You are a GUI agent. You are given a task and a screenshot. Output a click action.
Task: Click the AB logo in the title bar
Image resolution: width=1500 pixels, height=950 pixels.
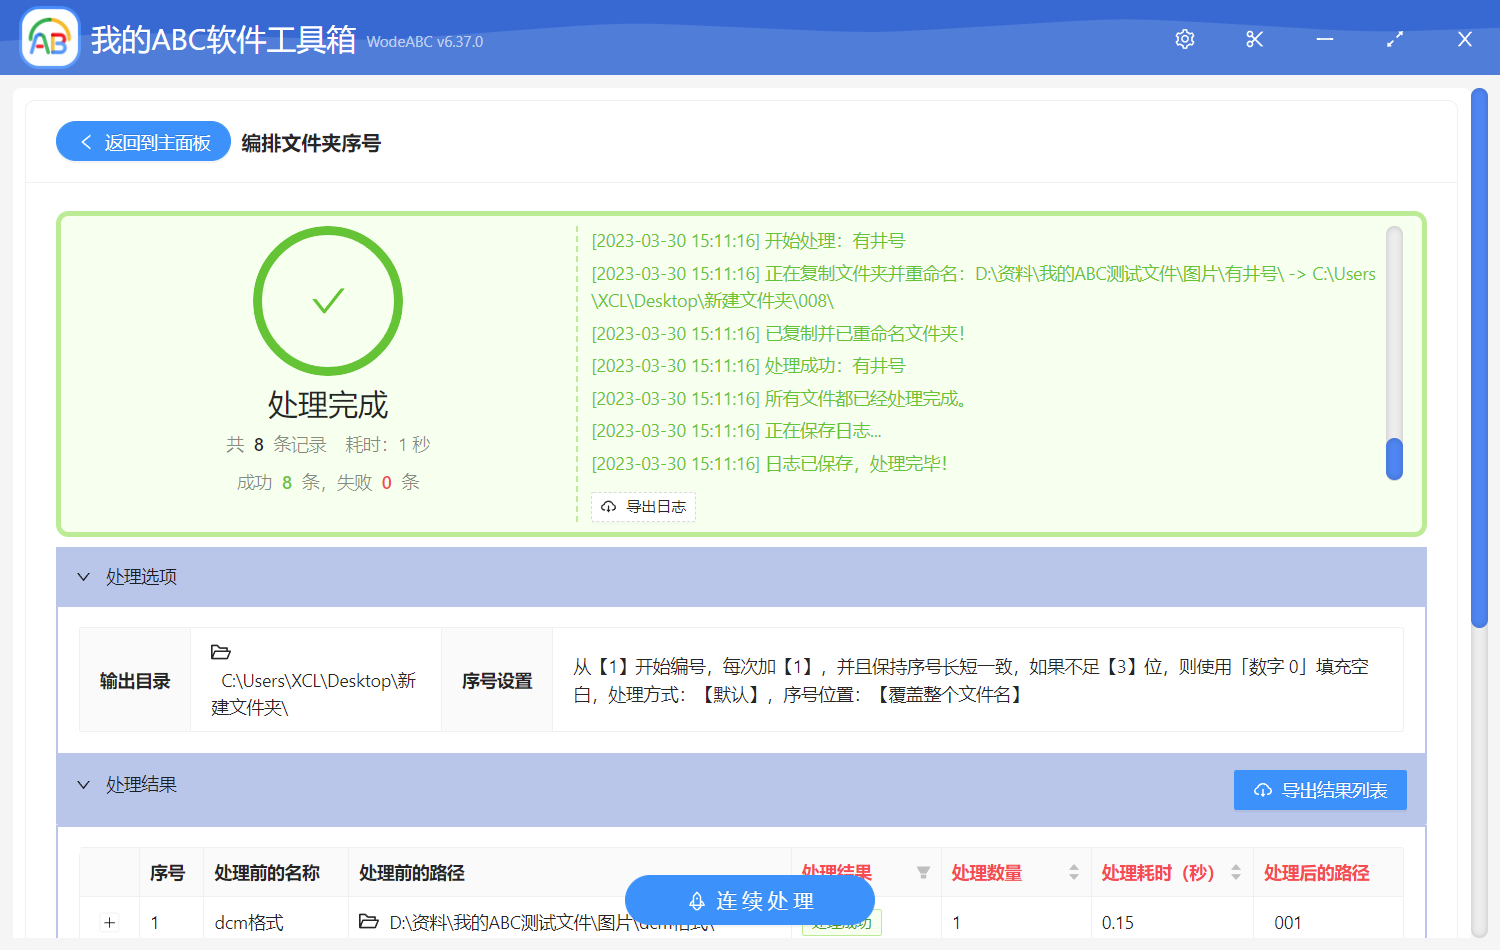point(49,39)
